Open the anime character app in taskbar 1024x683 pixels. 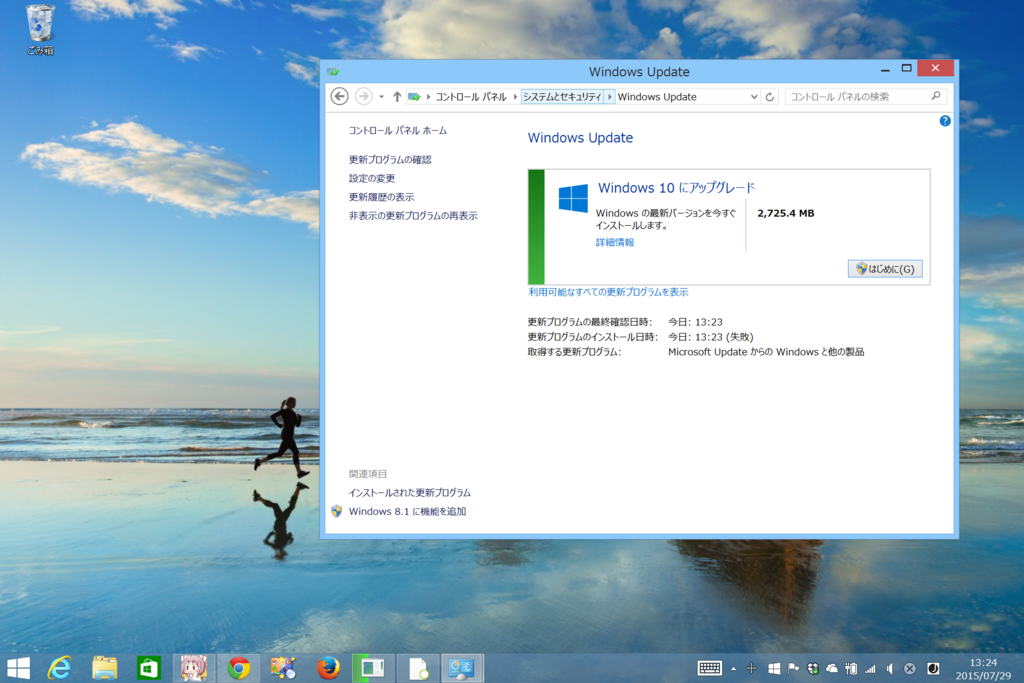(x=194, y=668)
